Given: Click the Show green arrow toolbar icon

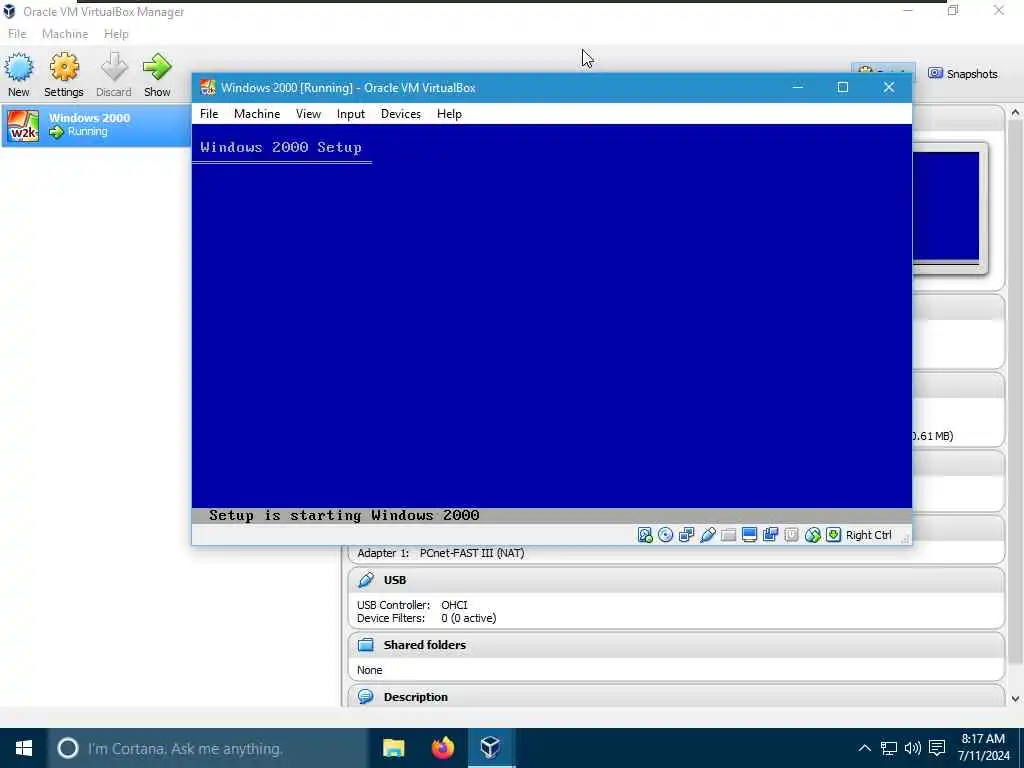Looking at the screenshot, I should tap(157, 74).
